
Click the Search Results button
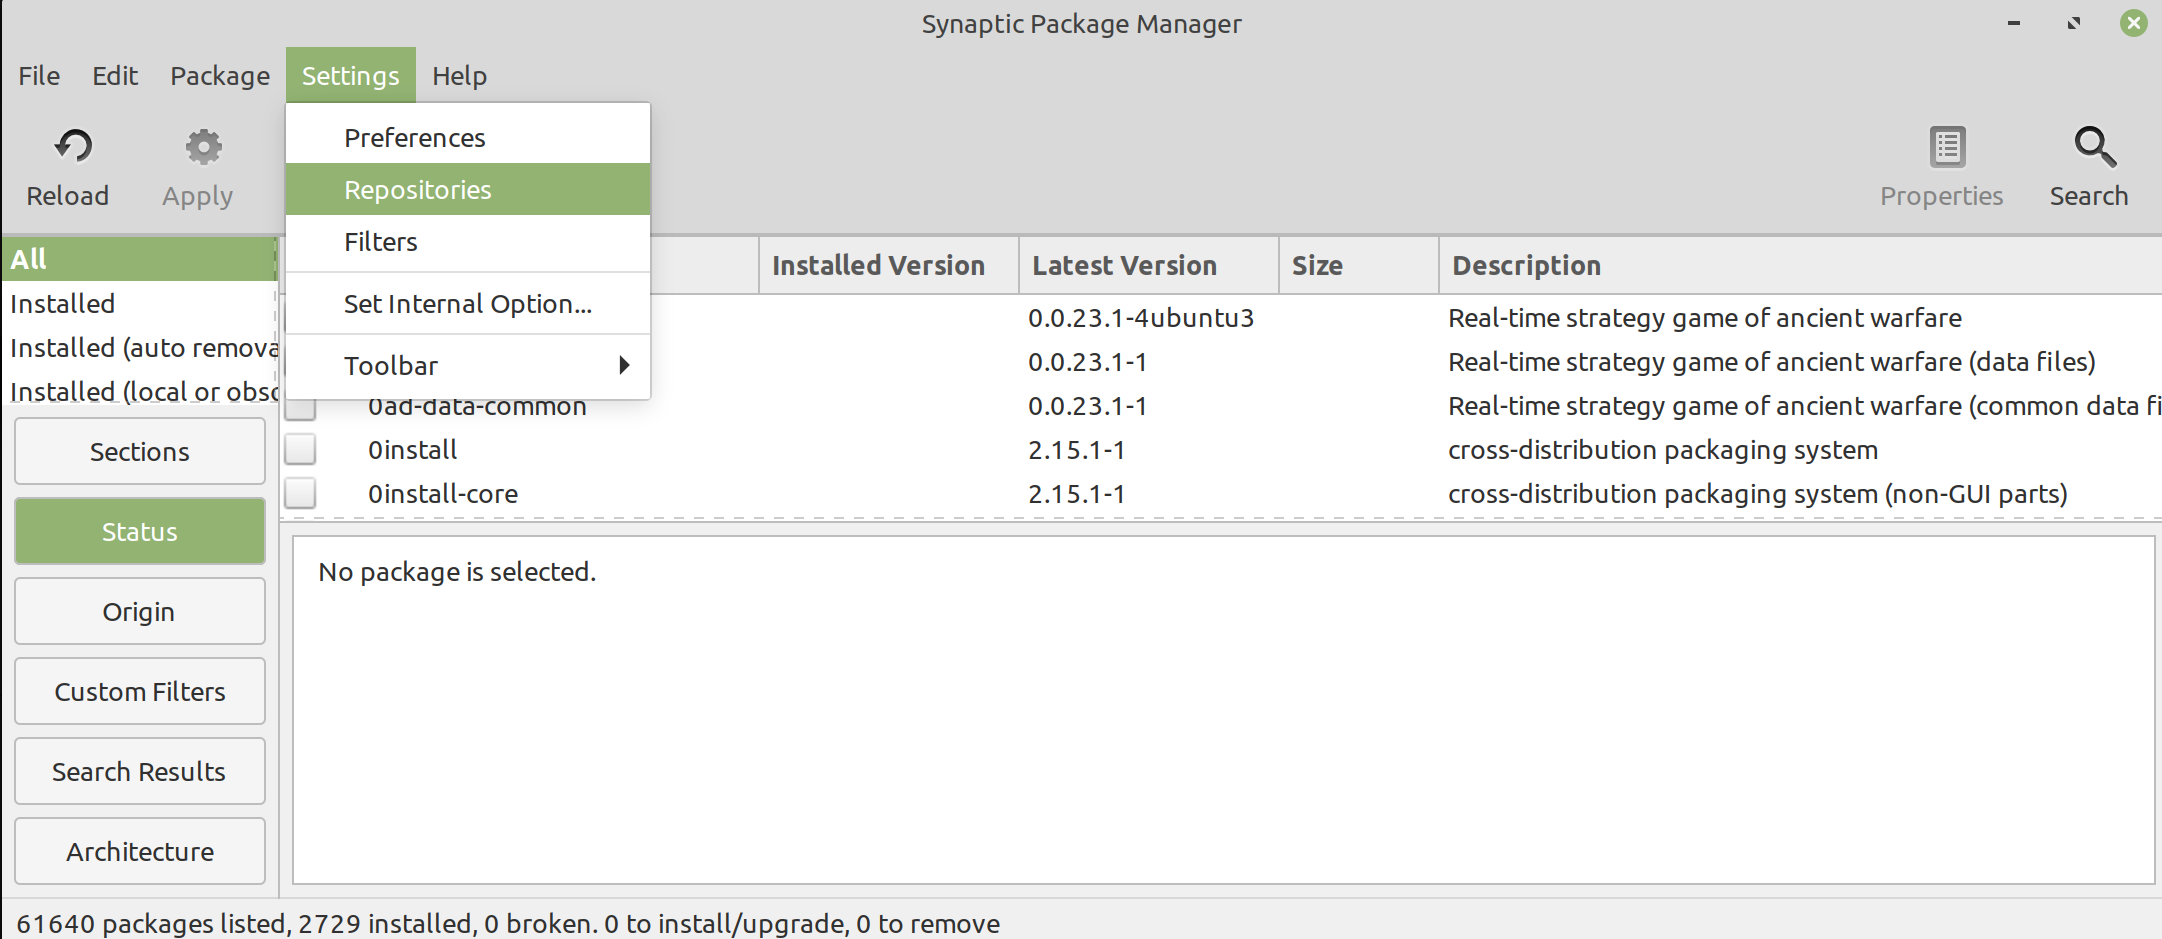[140, 772]
